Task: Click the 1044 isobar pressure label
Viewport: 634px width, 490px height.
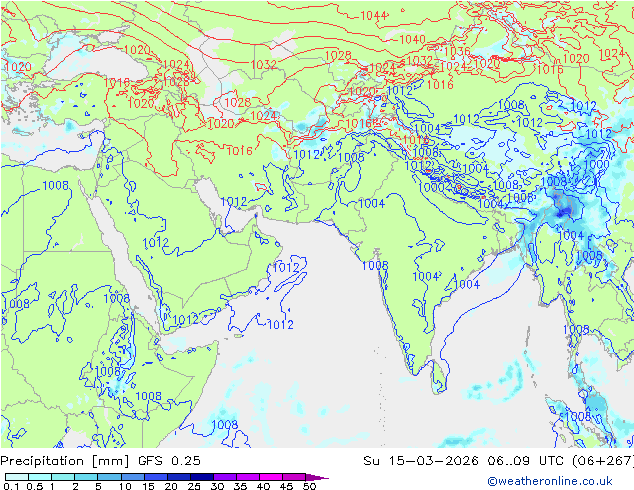Action: [x=373, y=16]
